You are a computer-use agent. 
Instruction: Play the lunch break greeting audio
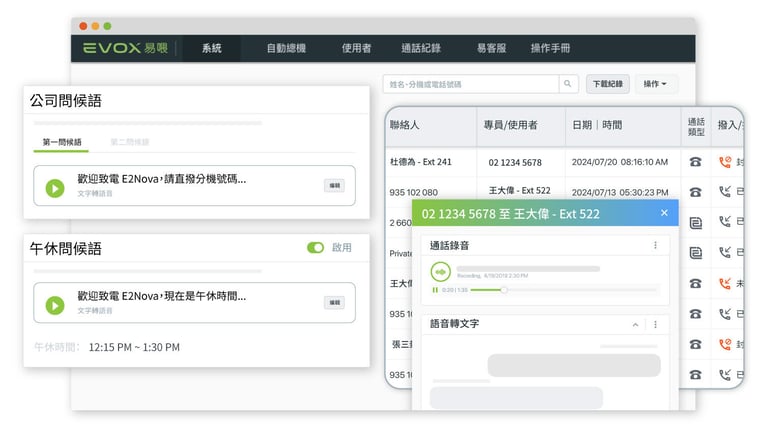[x=55, y=305]
